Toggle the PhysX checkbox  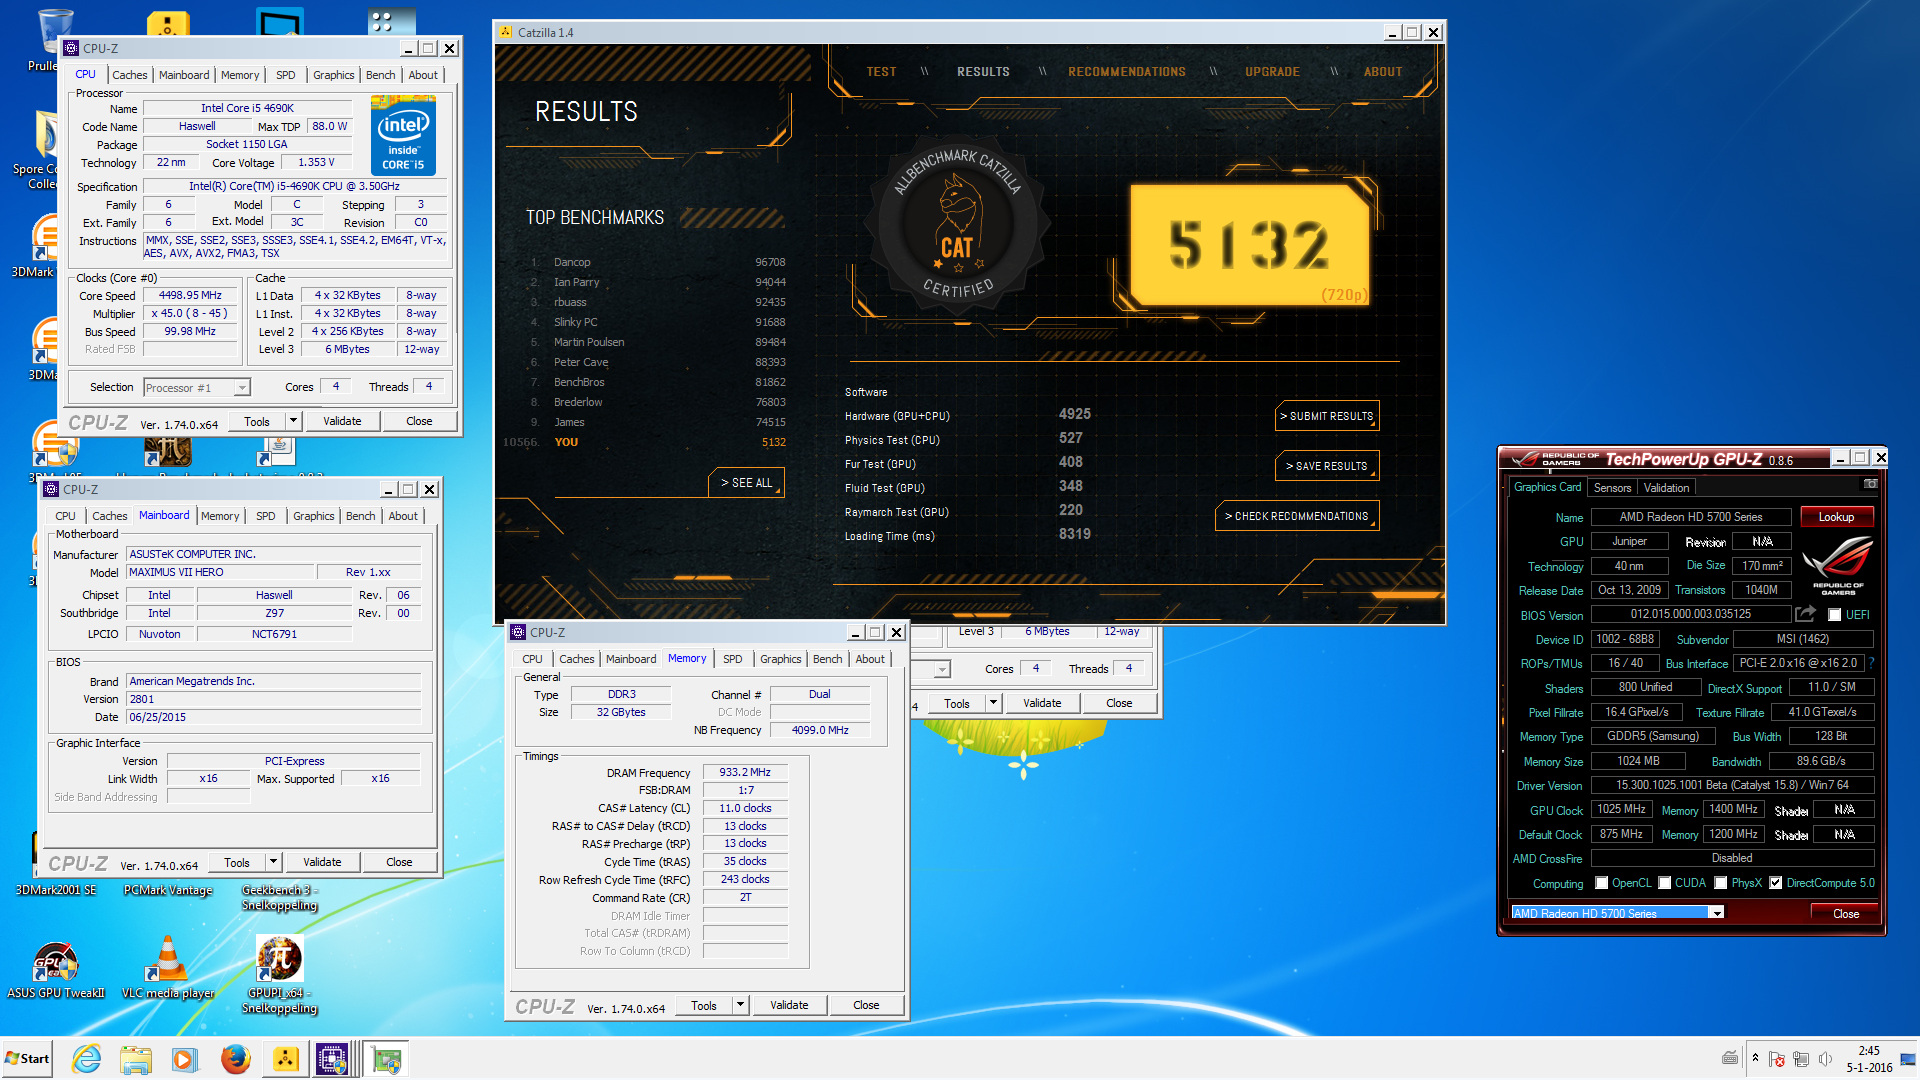point(1721,883)
